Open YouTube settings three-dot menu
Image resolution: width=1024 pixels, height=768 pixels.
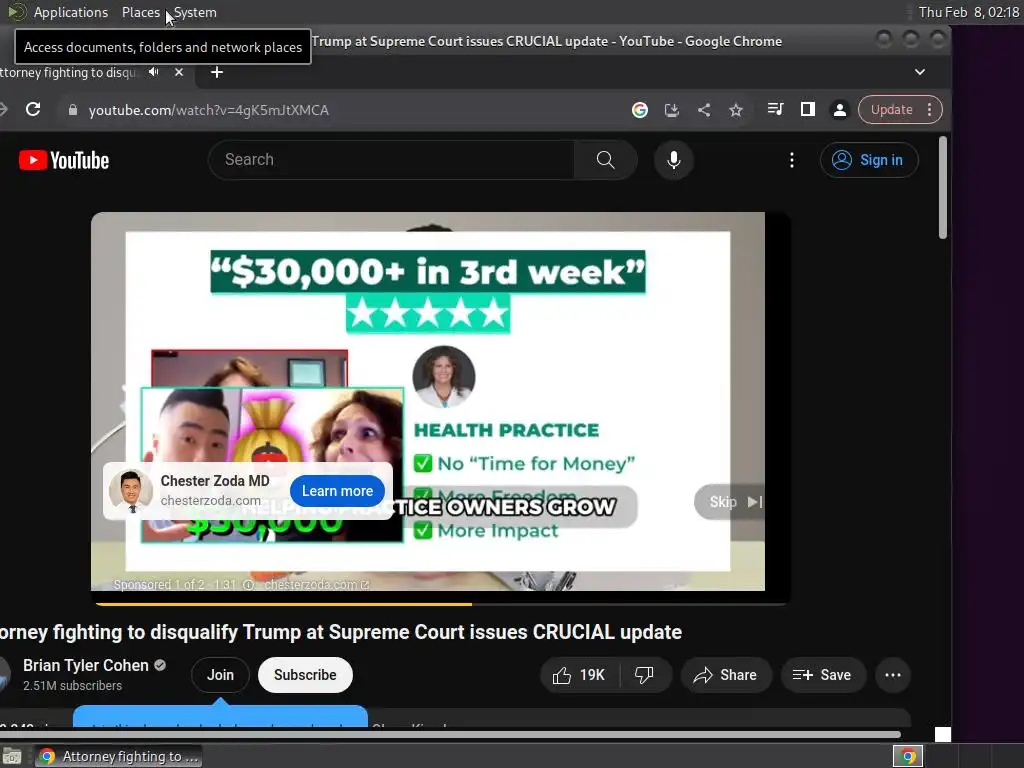792,160
